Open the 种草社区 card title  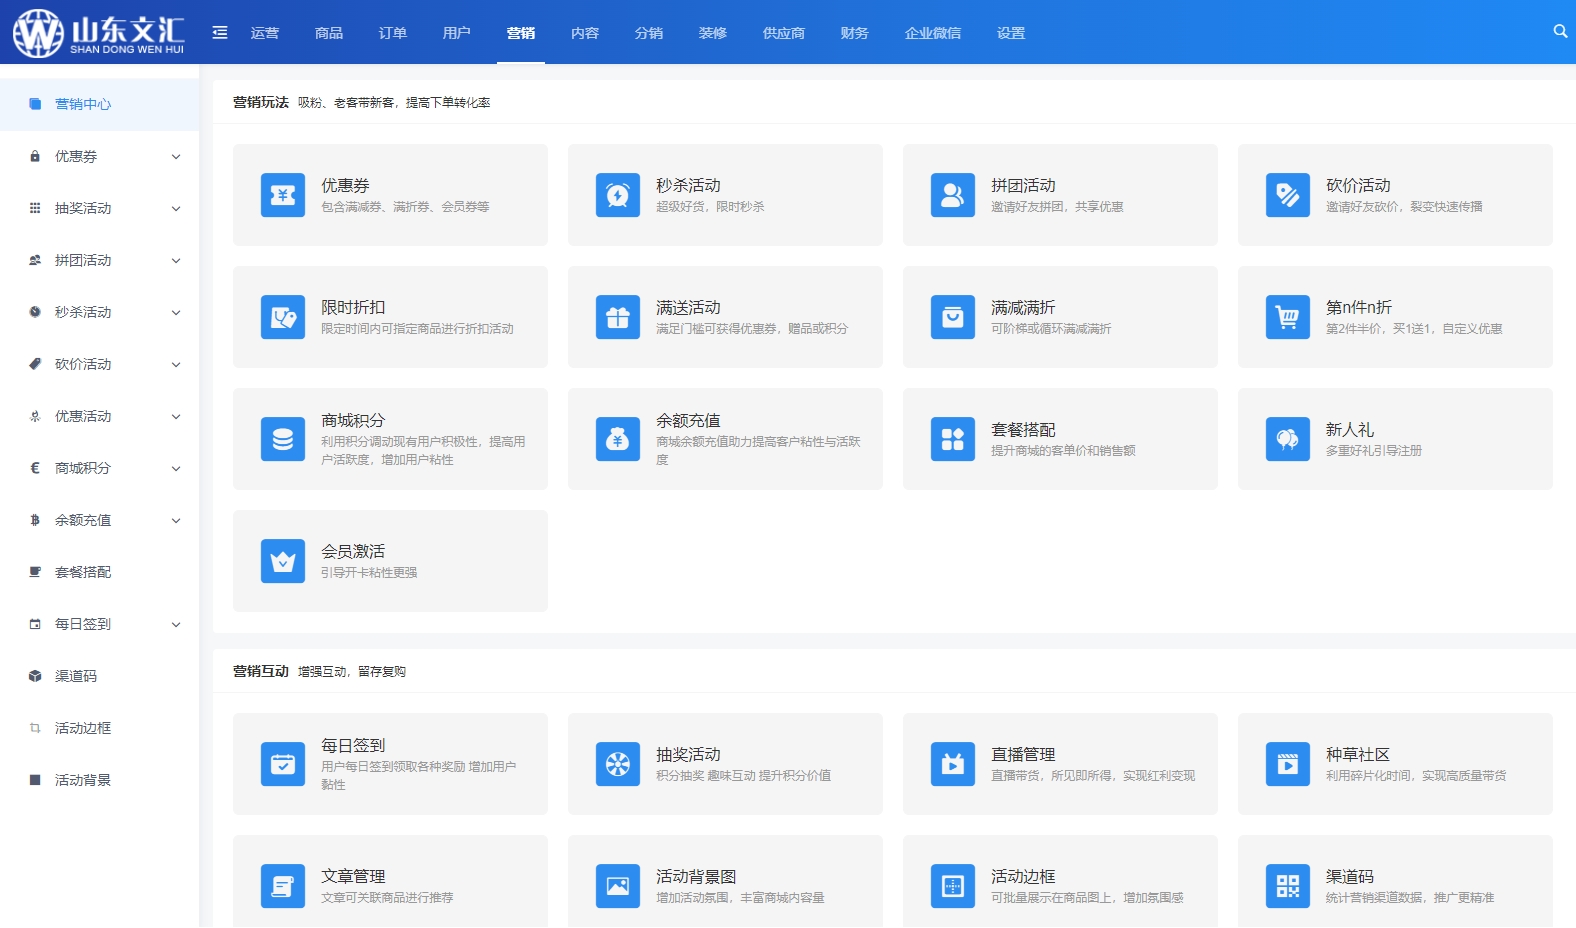[1358, 754]
